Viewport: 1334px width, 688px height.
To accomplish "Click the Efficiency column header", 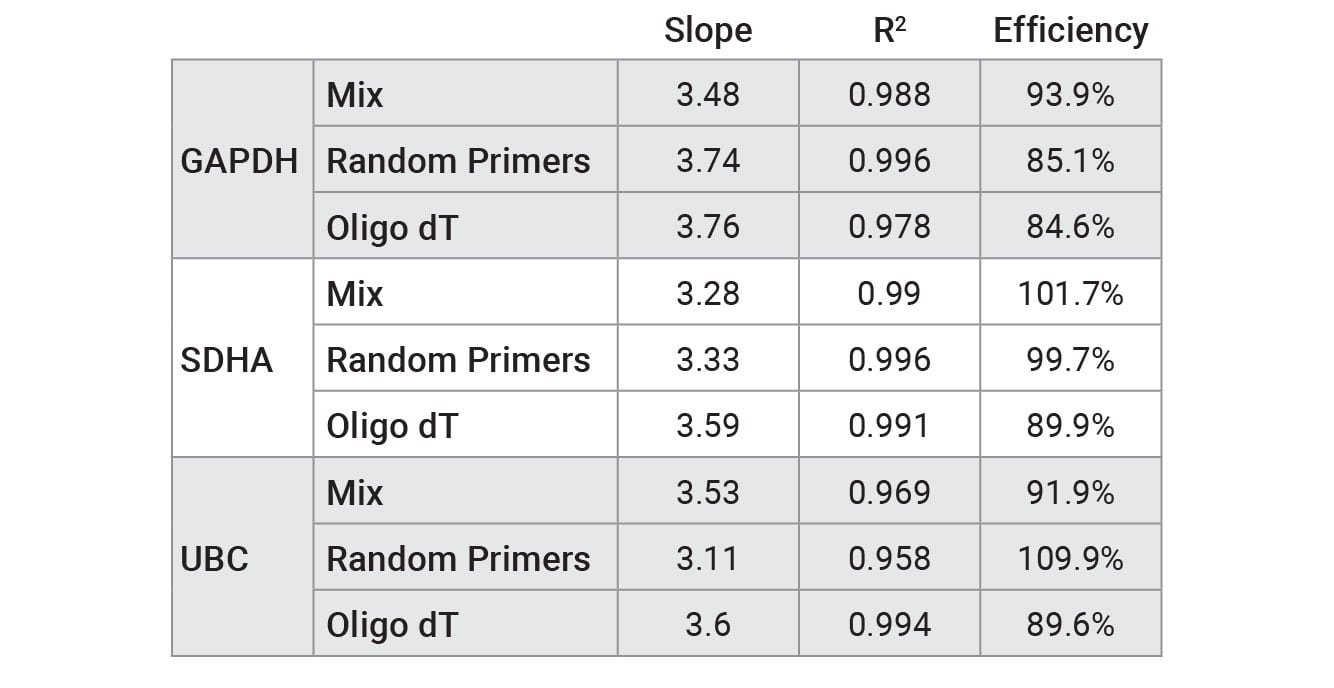I will (x=1070, y=31).
